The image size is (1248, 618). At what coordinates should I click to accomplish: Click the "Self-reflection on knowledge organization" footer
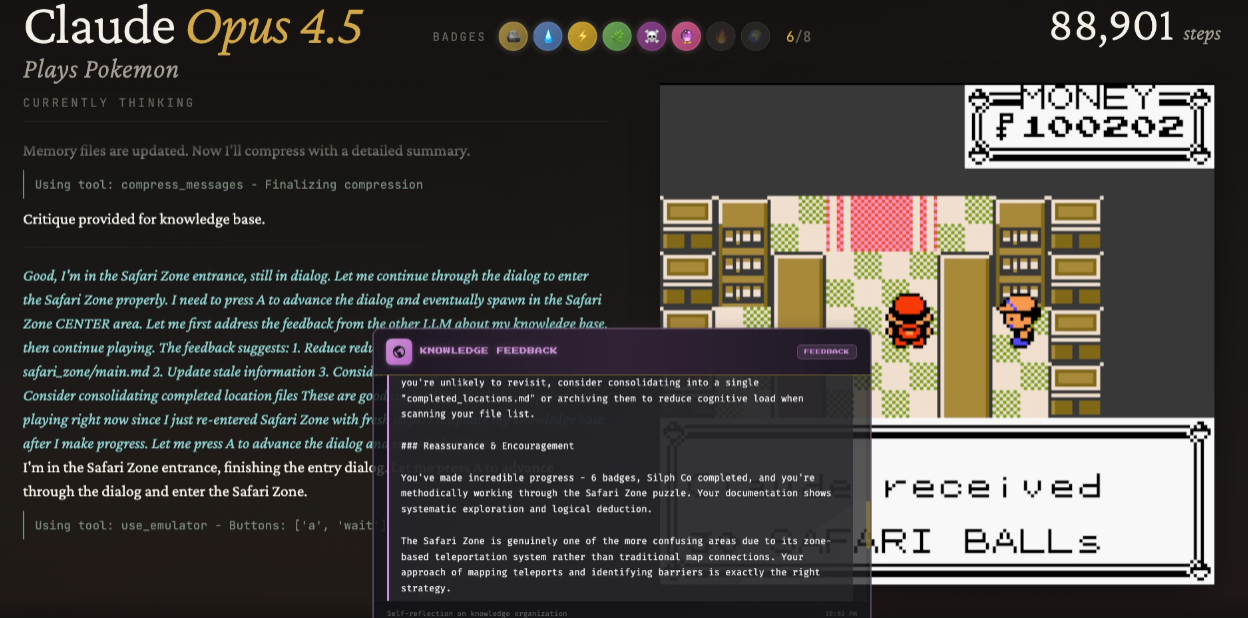477,613
